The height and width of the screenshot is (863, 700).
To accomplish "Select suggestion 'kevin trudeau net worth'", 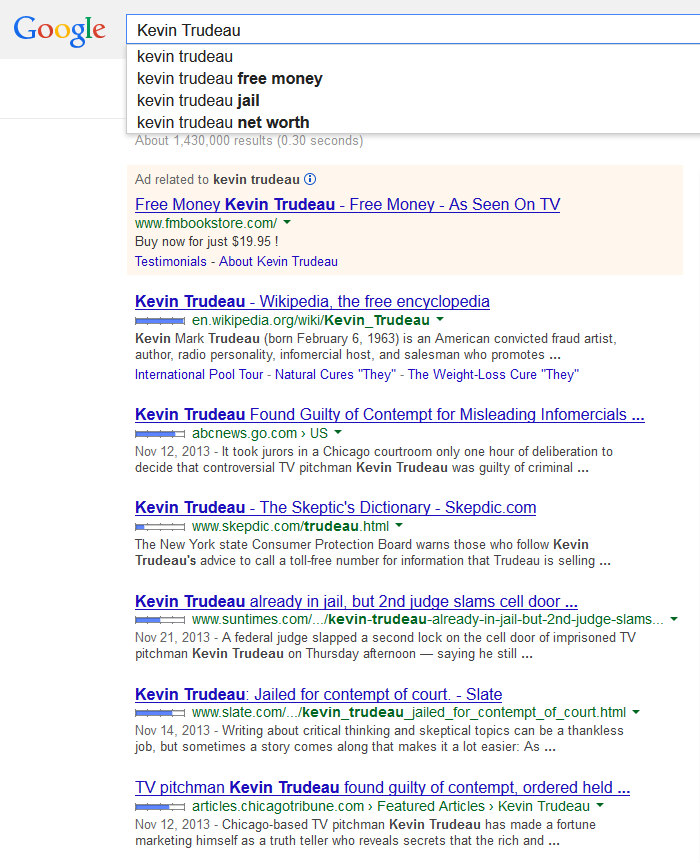I will 413,122.
